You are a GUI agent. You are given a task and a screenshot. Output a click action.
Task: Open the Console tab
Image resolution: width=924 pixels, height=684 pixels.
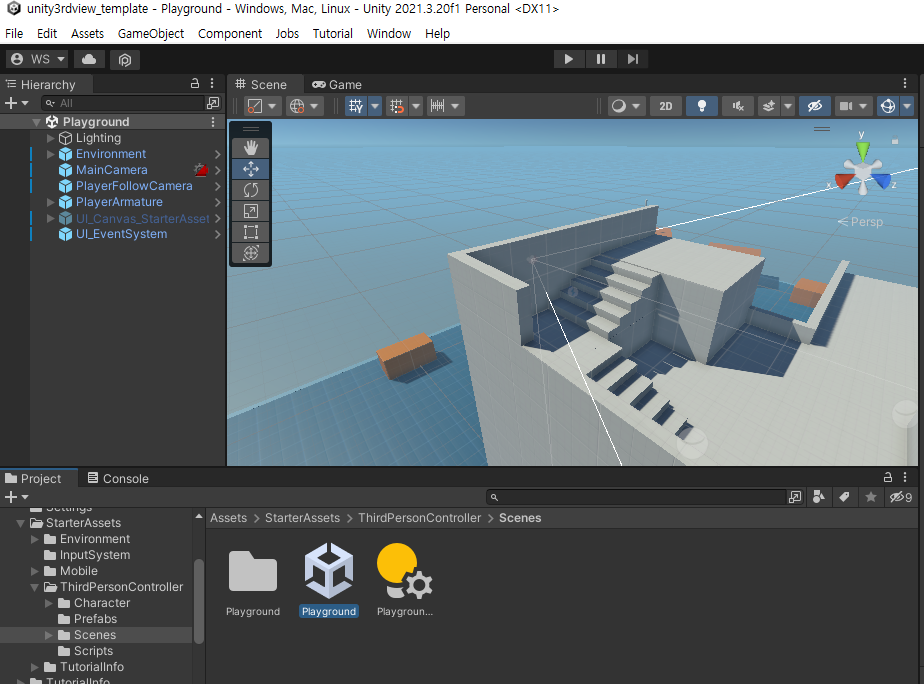[x=118, y=478]
